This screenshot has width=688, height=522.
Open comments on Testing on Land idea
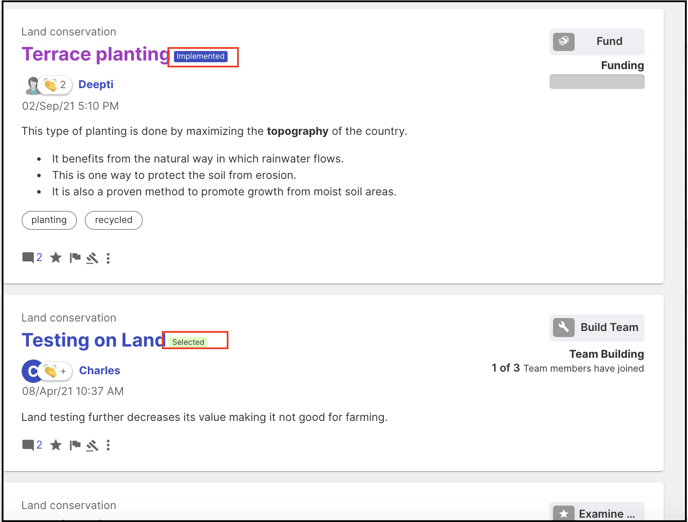click(32, 445)
